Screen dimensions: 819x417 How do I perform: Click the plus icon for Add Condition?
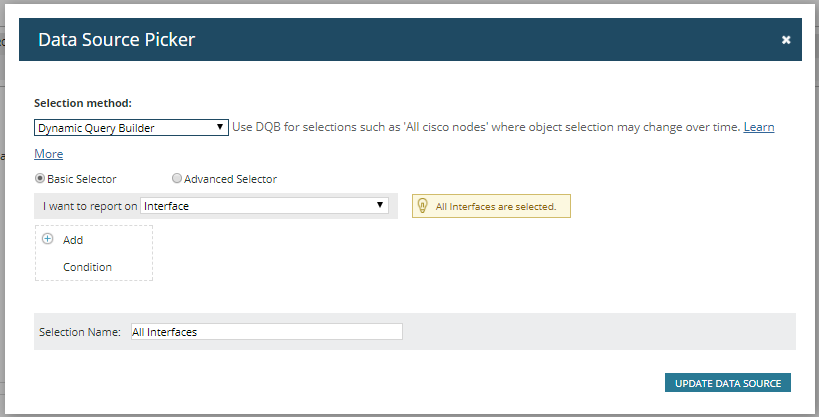(47, 239)
